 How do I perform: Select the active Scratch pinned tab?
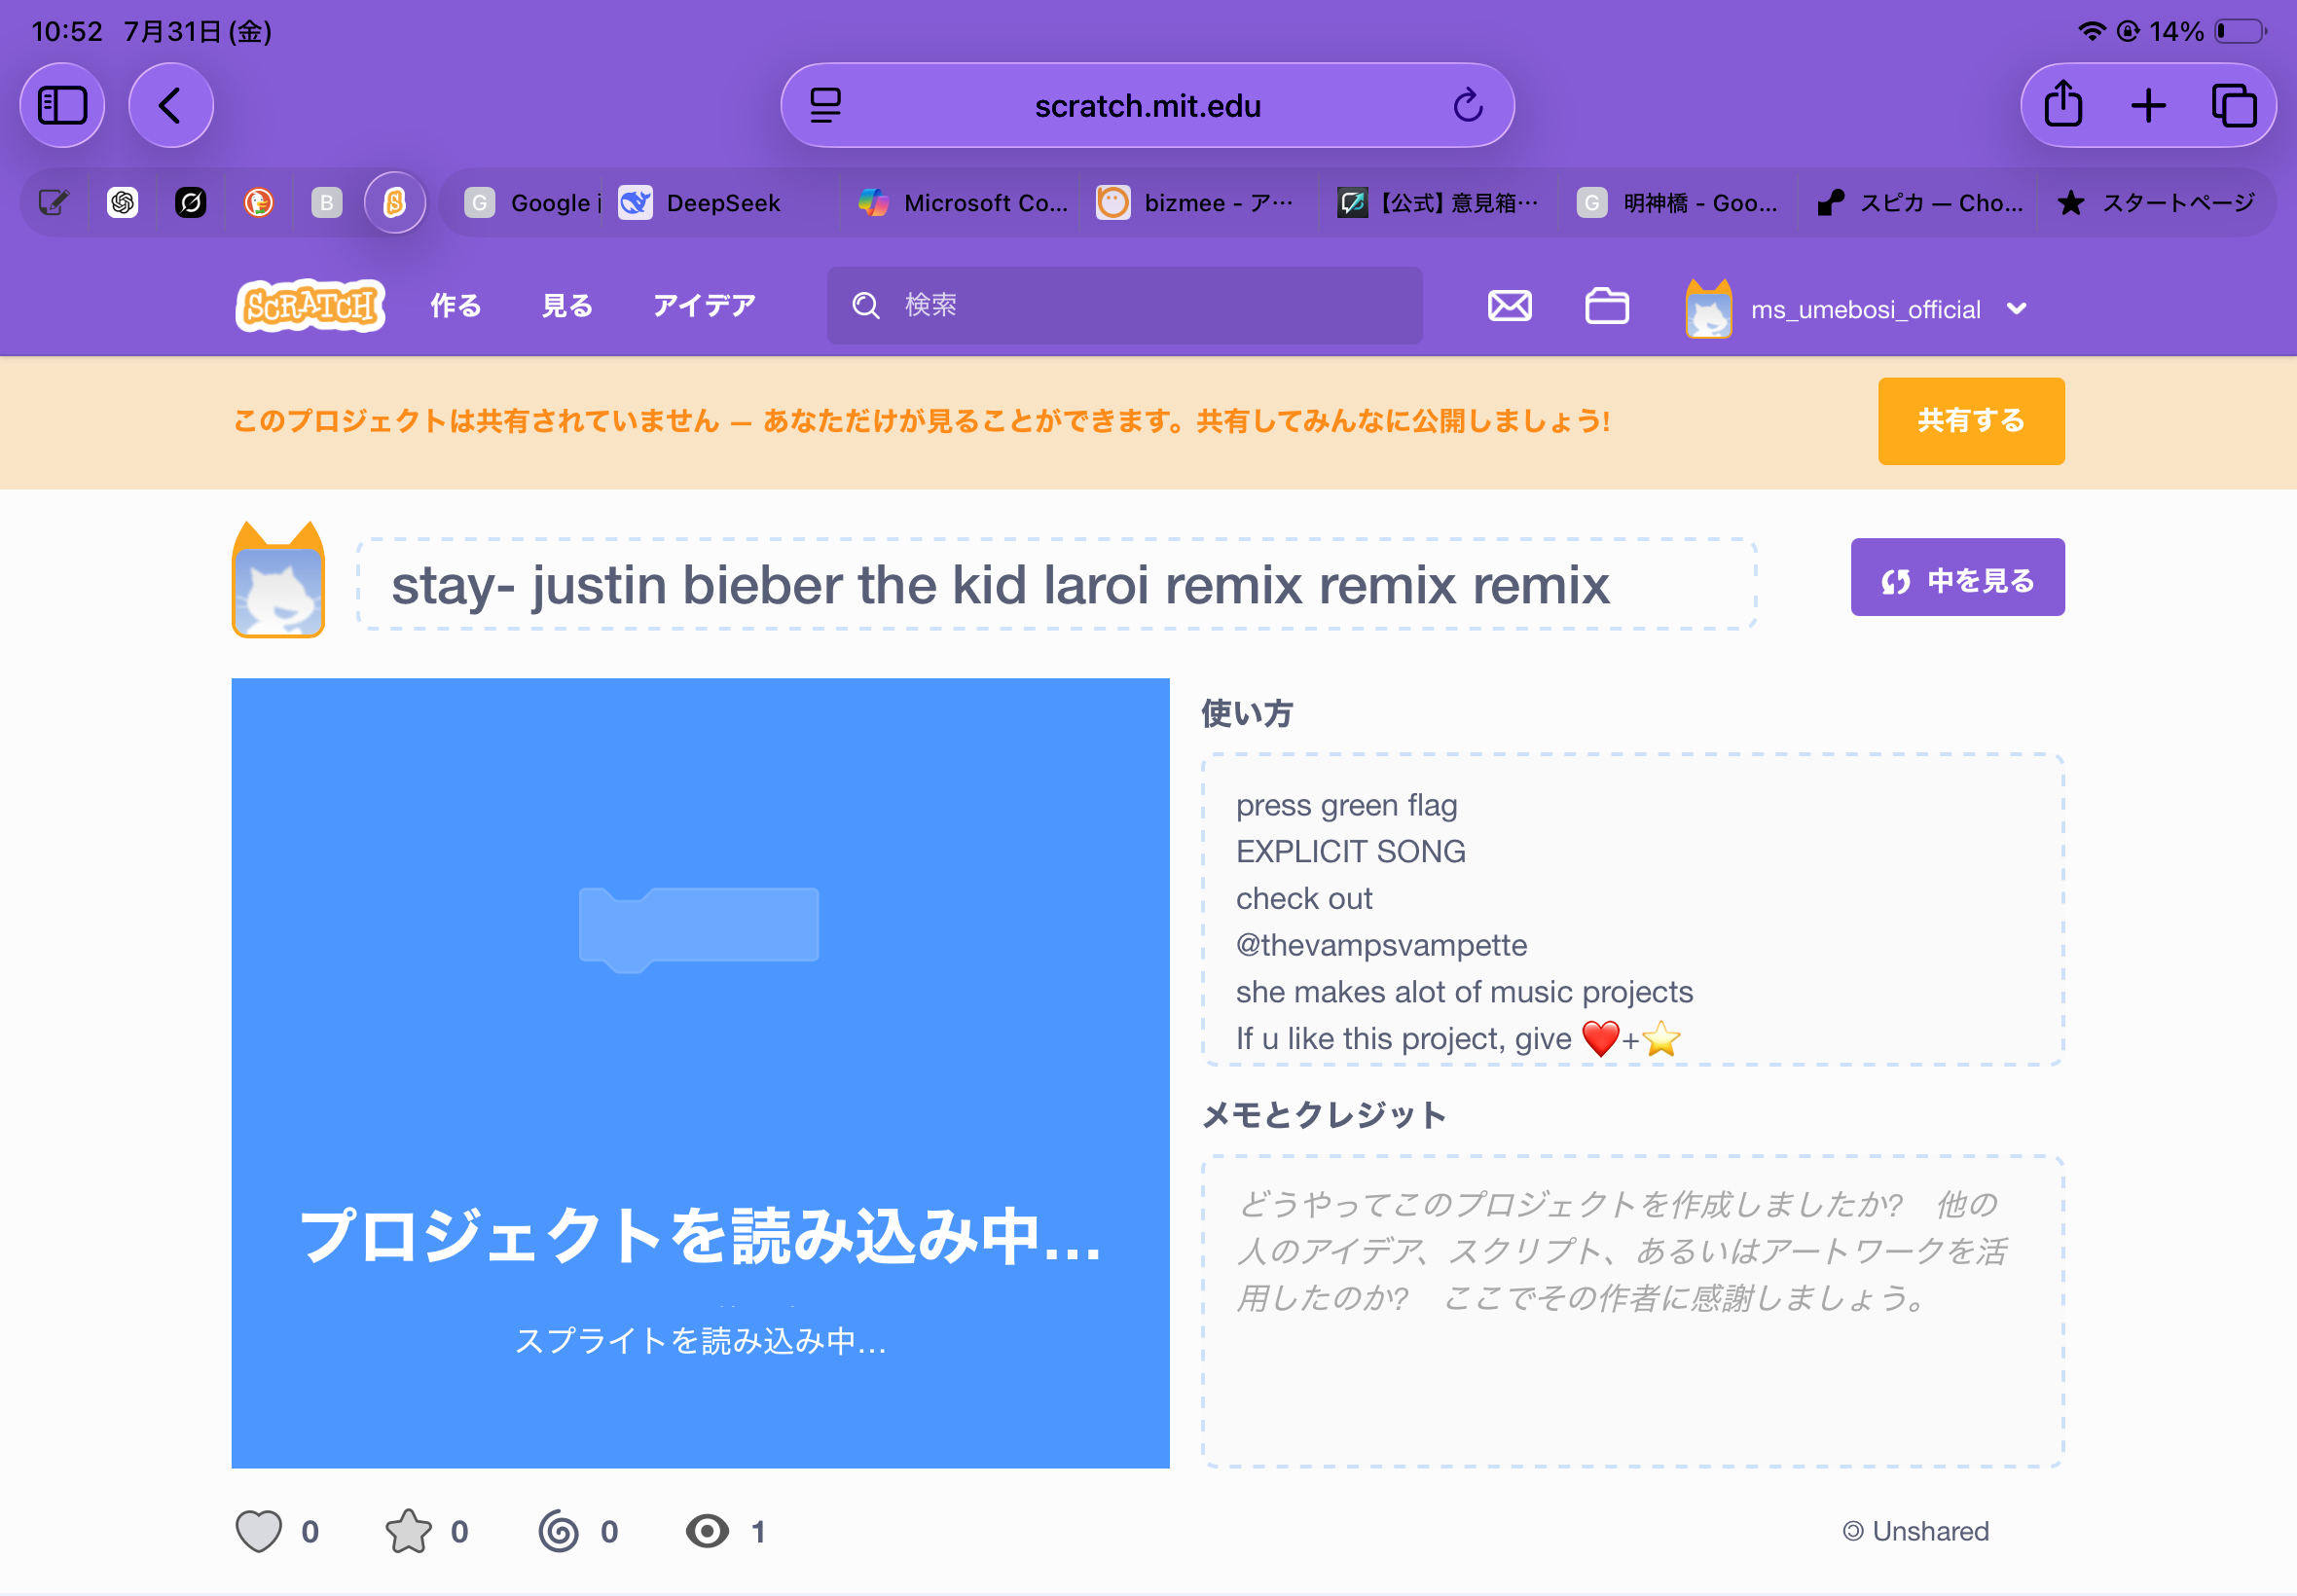pyautogui.click(x=395, y=203)
